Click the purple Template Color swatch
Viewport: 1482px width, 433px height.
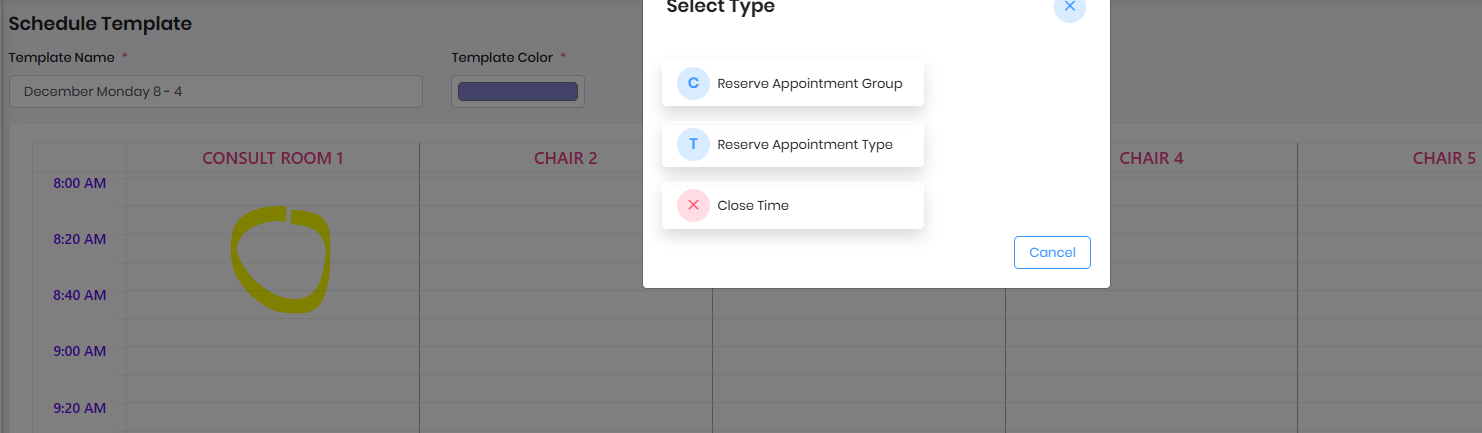pos(517,92)
